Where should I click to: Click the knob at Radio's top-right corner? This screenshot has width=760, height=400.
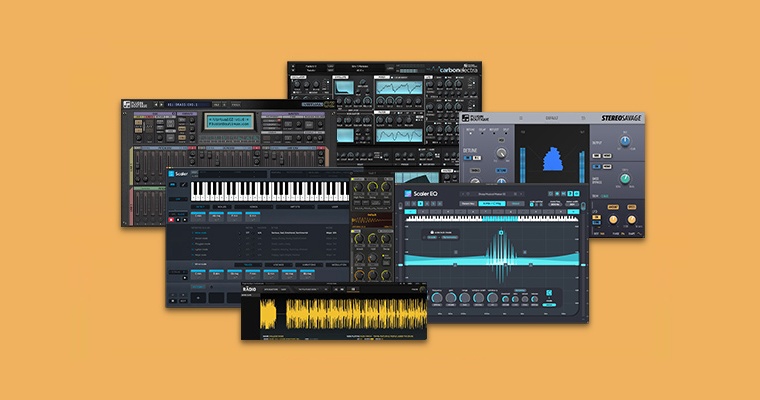422,289
